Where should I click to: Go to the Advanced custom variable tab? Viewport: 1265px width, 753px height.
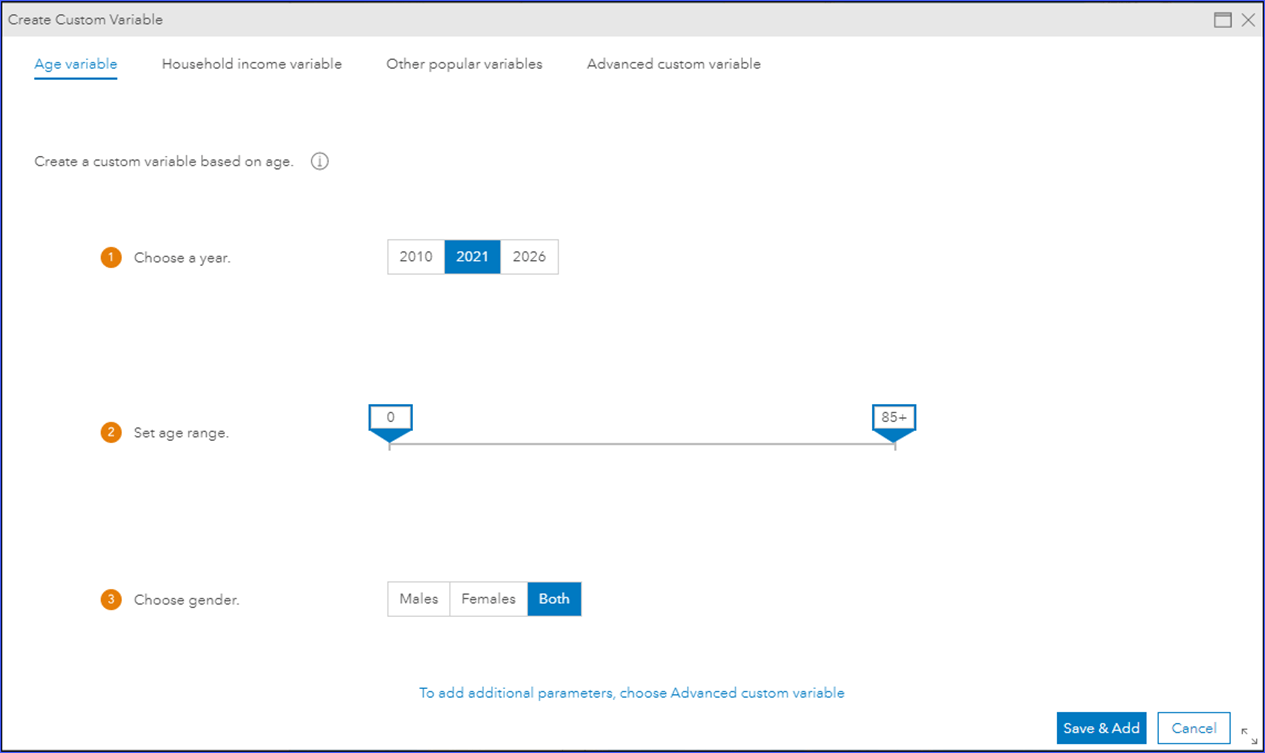(x=673, y=63)
